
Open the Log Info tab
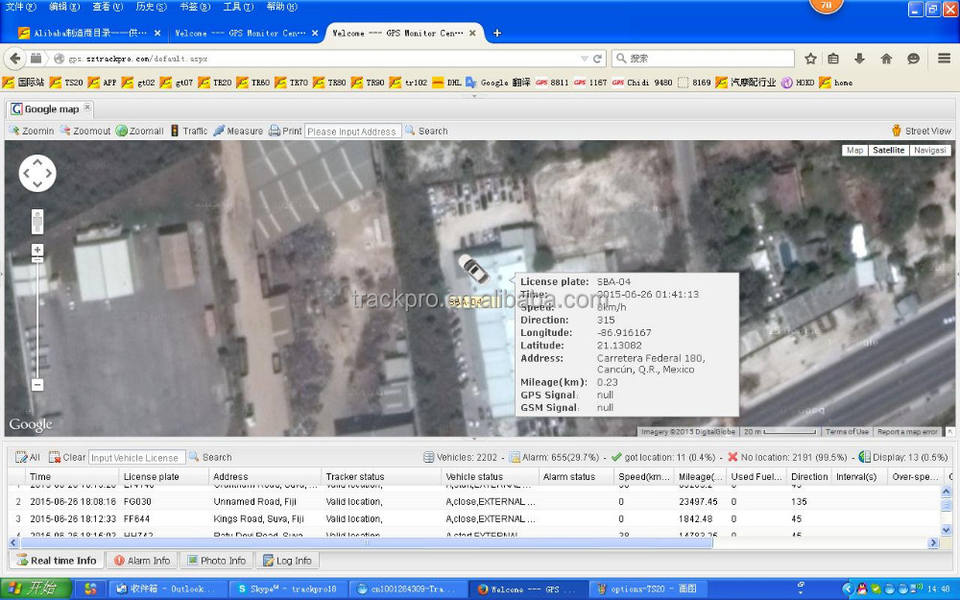tap(287, 560)
